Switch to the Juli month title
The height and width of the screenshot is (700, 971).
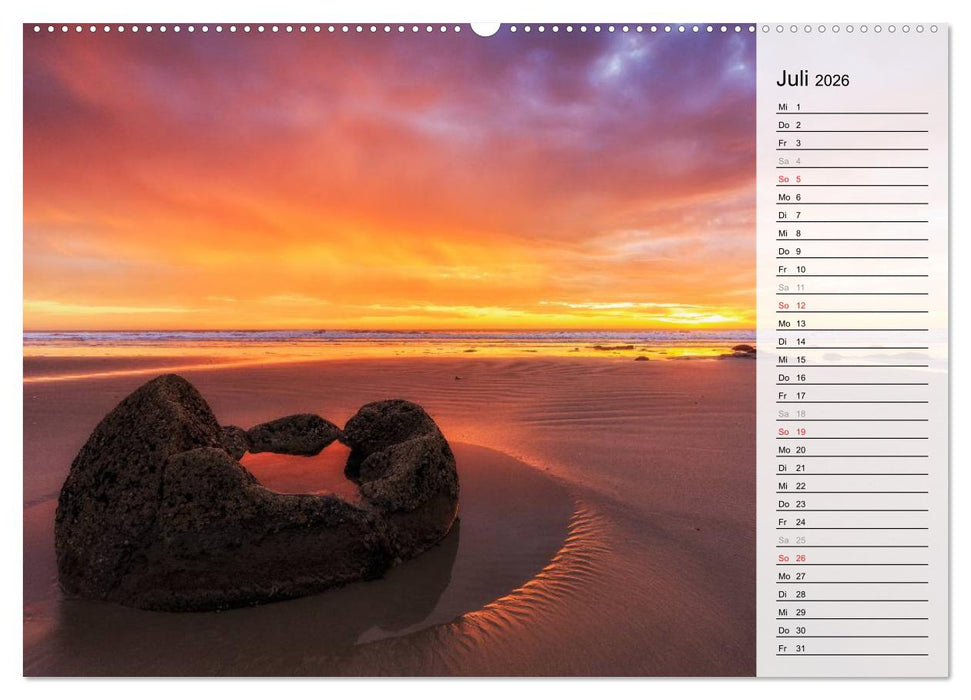point(789,80)
